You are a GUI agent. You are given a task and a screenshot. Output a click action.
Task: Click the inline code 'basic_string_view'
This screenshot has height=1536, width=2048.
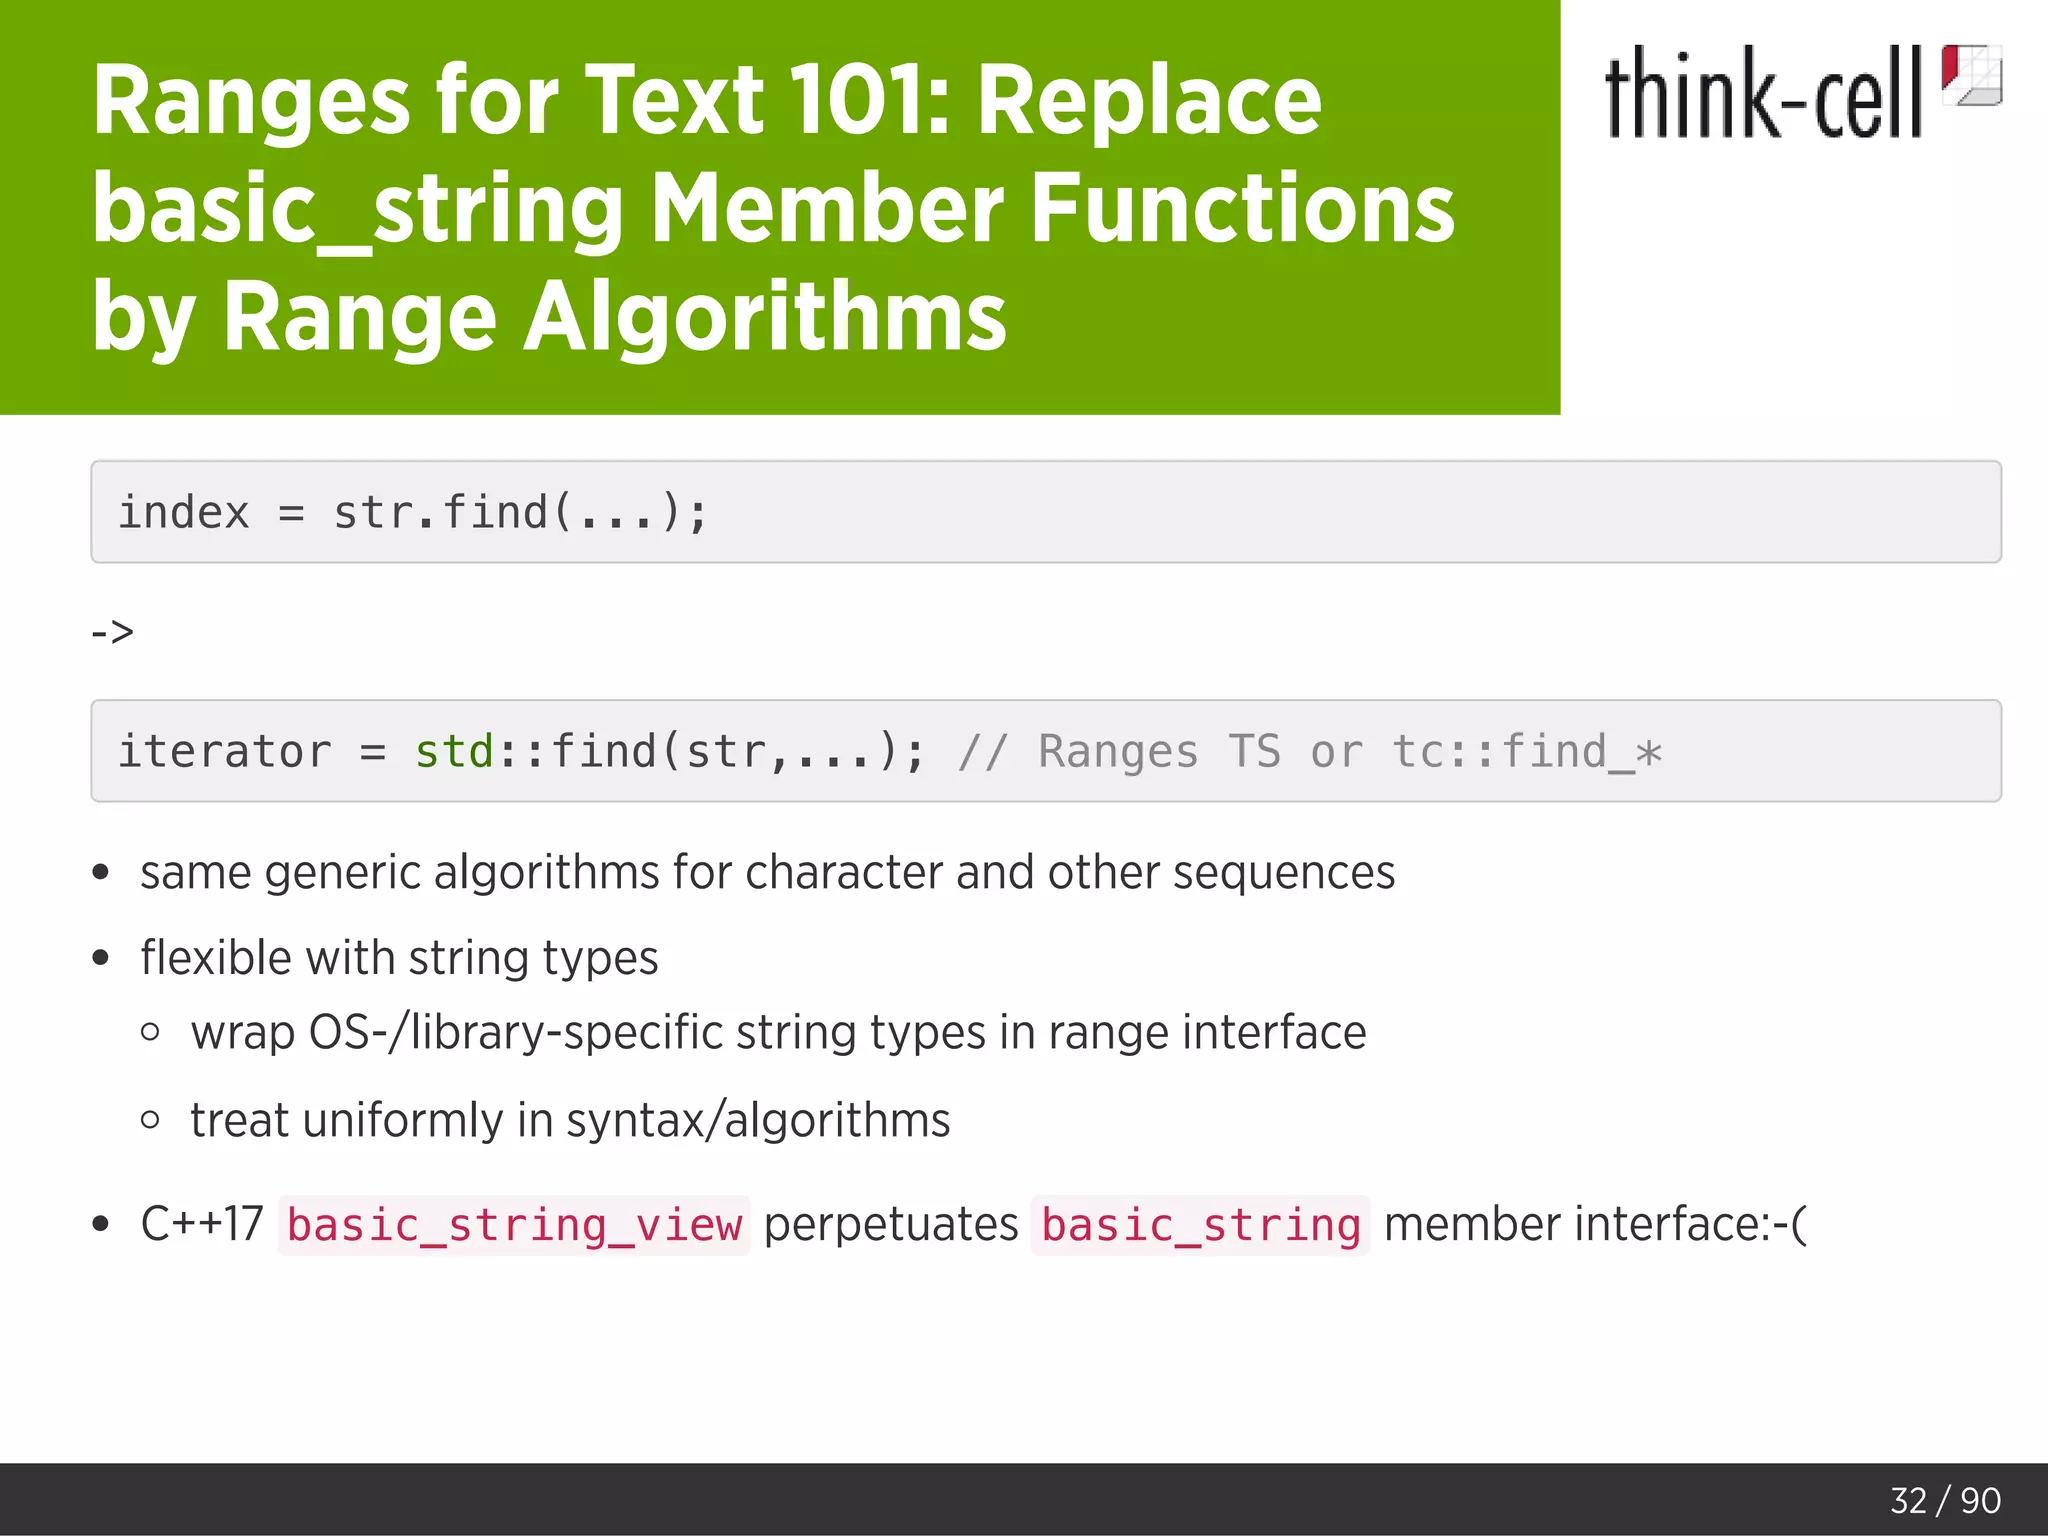(x=514, y=1225)
